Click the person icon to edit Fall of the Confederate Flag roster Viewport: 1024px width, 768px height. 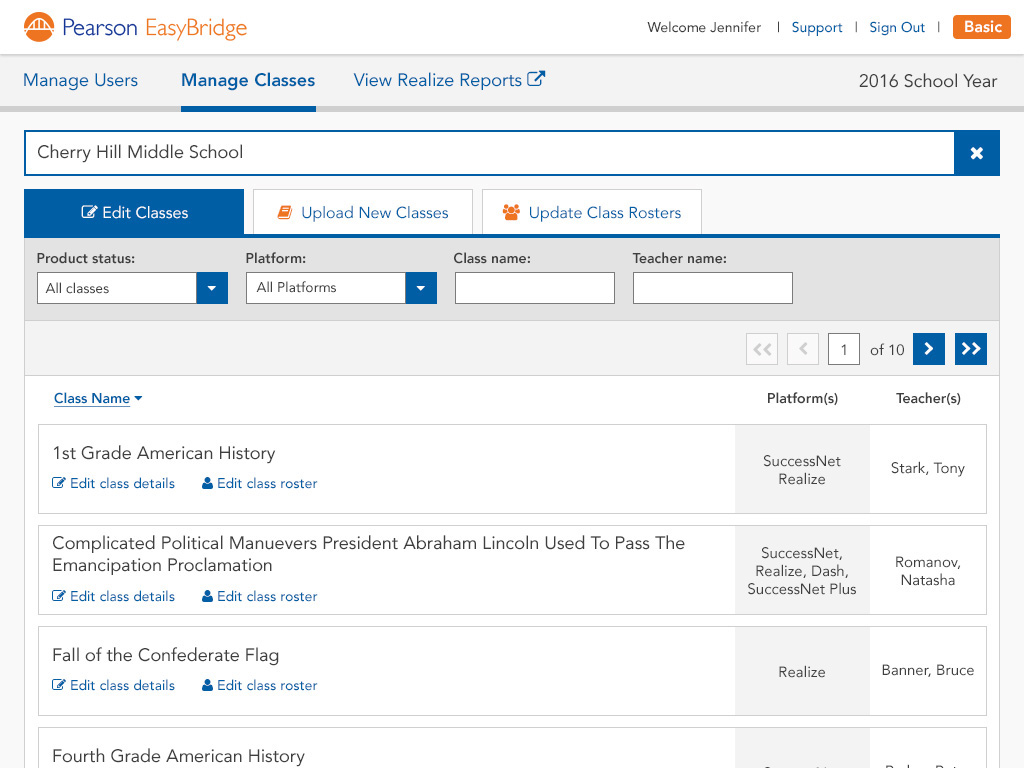point(209,685)
